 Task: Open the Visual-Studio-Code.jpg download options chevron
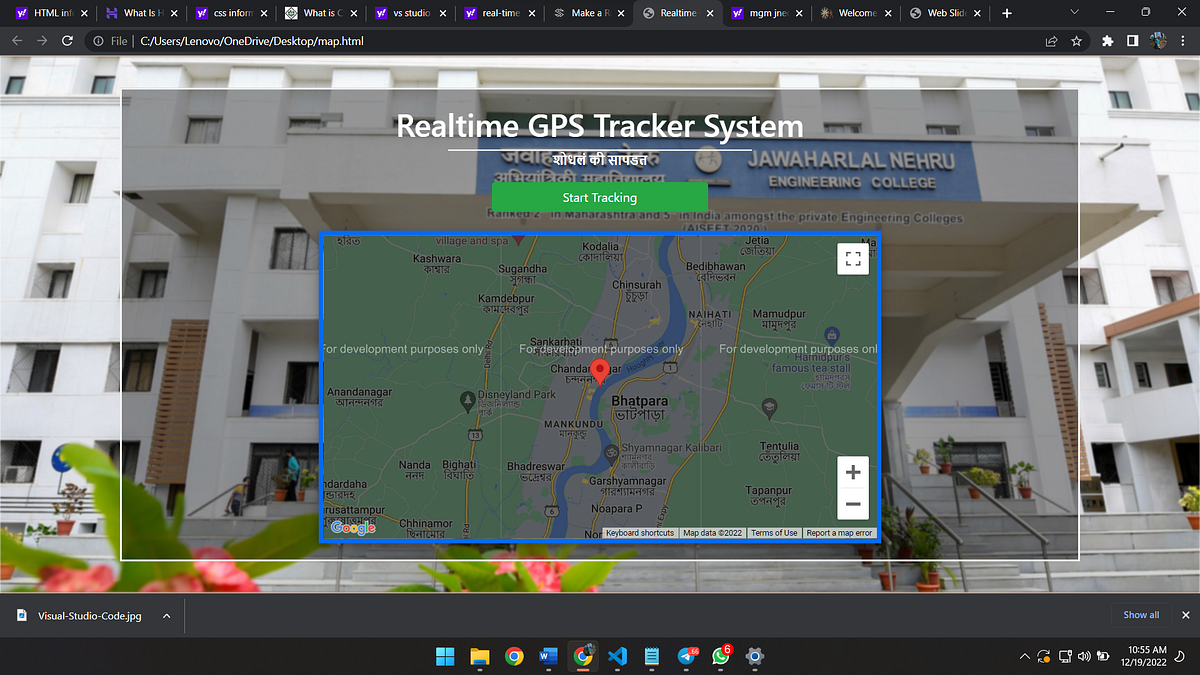pos(166,616)
